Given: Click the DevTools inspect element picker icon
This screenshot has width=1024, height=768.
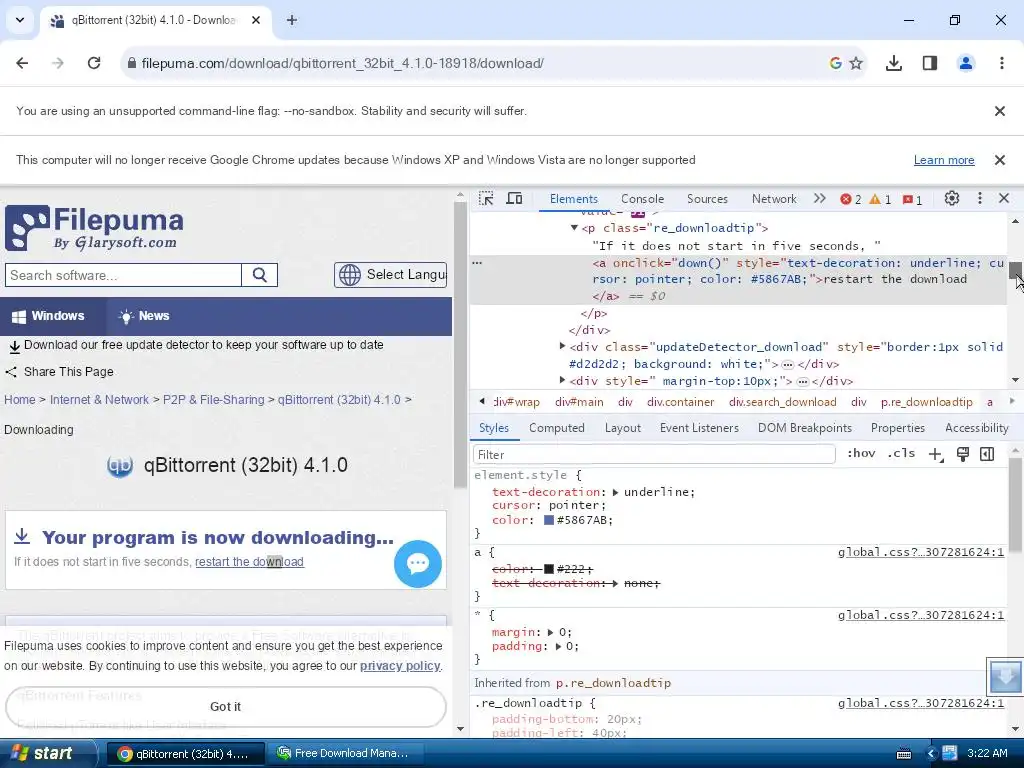Looking at the screenshot, I should tap(486, 199).
